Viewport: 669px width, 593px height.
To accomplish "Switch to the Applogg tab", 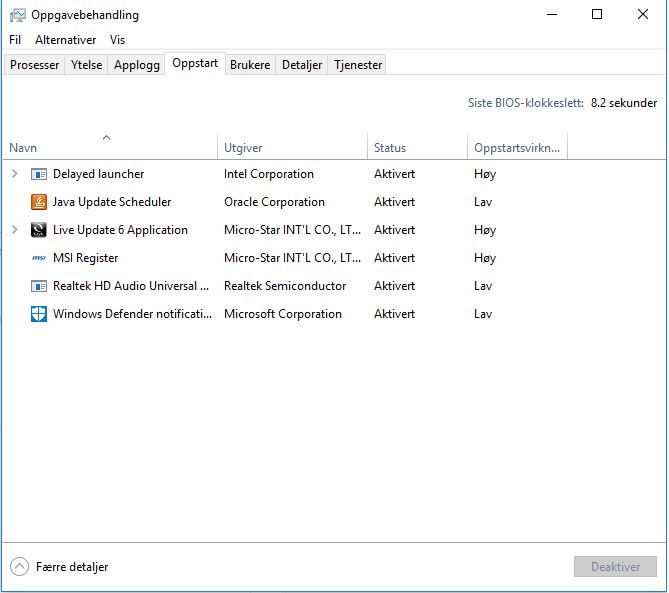I will click(x=137, y=65).
